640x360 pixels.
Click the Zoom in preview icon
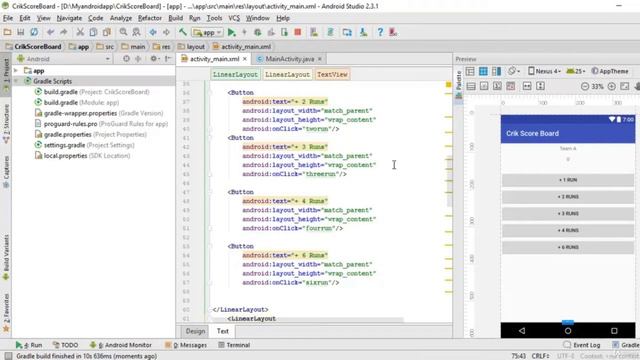[611, 86]
